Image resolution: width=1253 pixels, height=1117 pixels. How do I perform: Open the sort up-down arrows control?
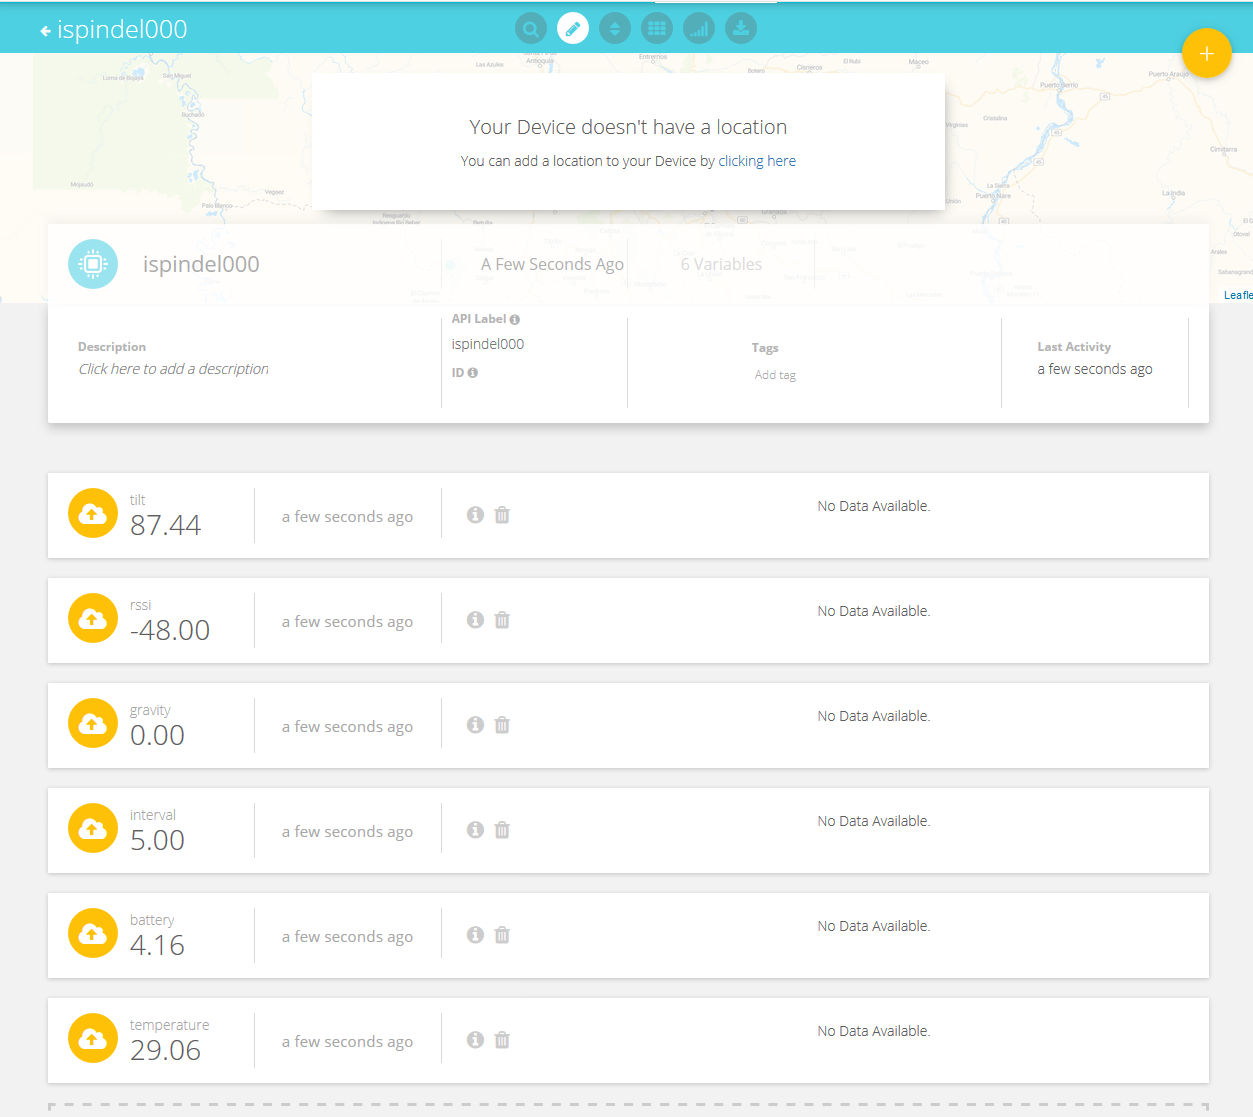coord(615,28)
